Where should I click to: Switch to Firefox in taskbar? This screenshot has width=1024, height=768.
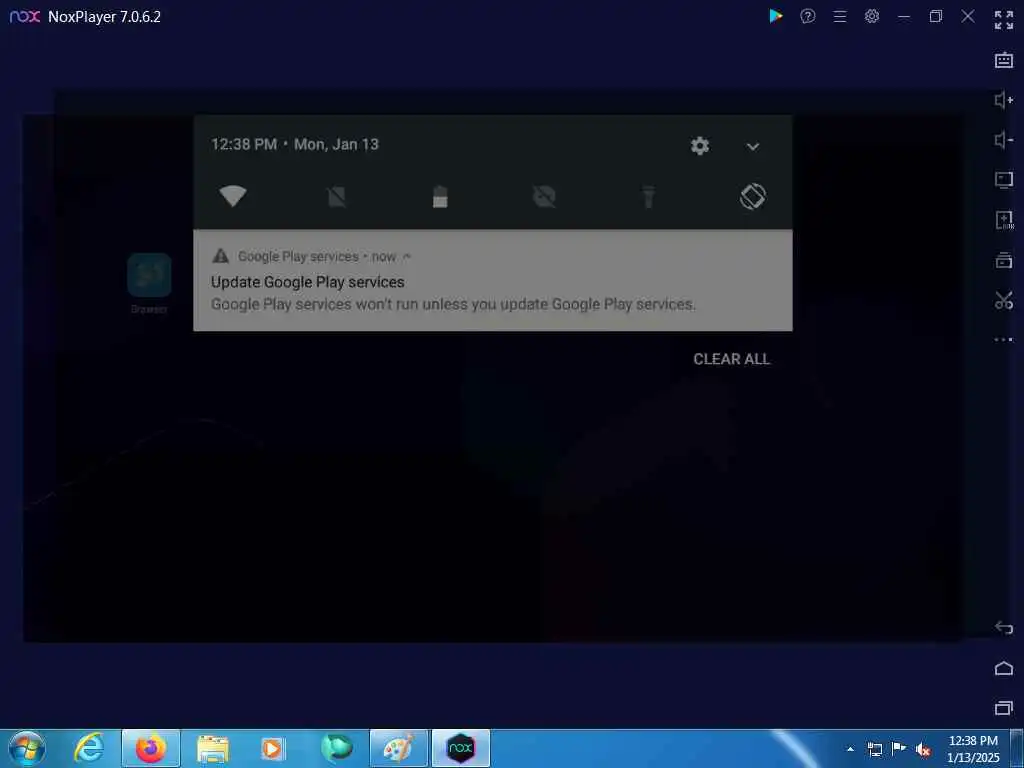pos(150,748)
